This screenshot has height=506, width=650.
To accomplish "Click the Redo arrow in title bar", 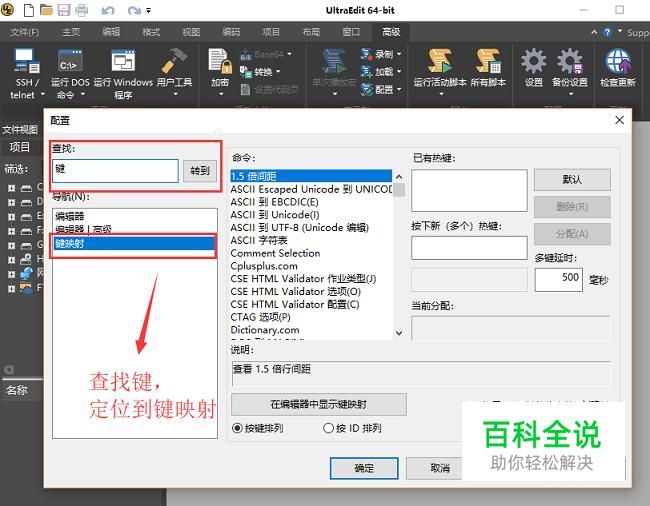I will 134,10.
